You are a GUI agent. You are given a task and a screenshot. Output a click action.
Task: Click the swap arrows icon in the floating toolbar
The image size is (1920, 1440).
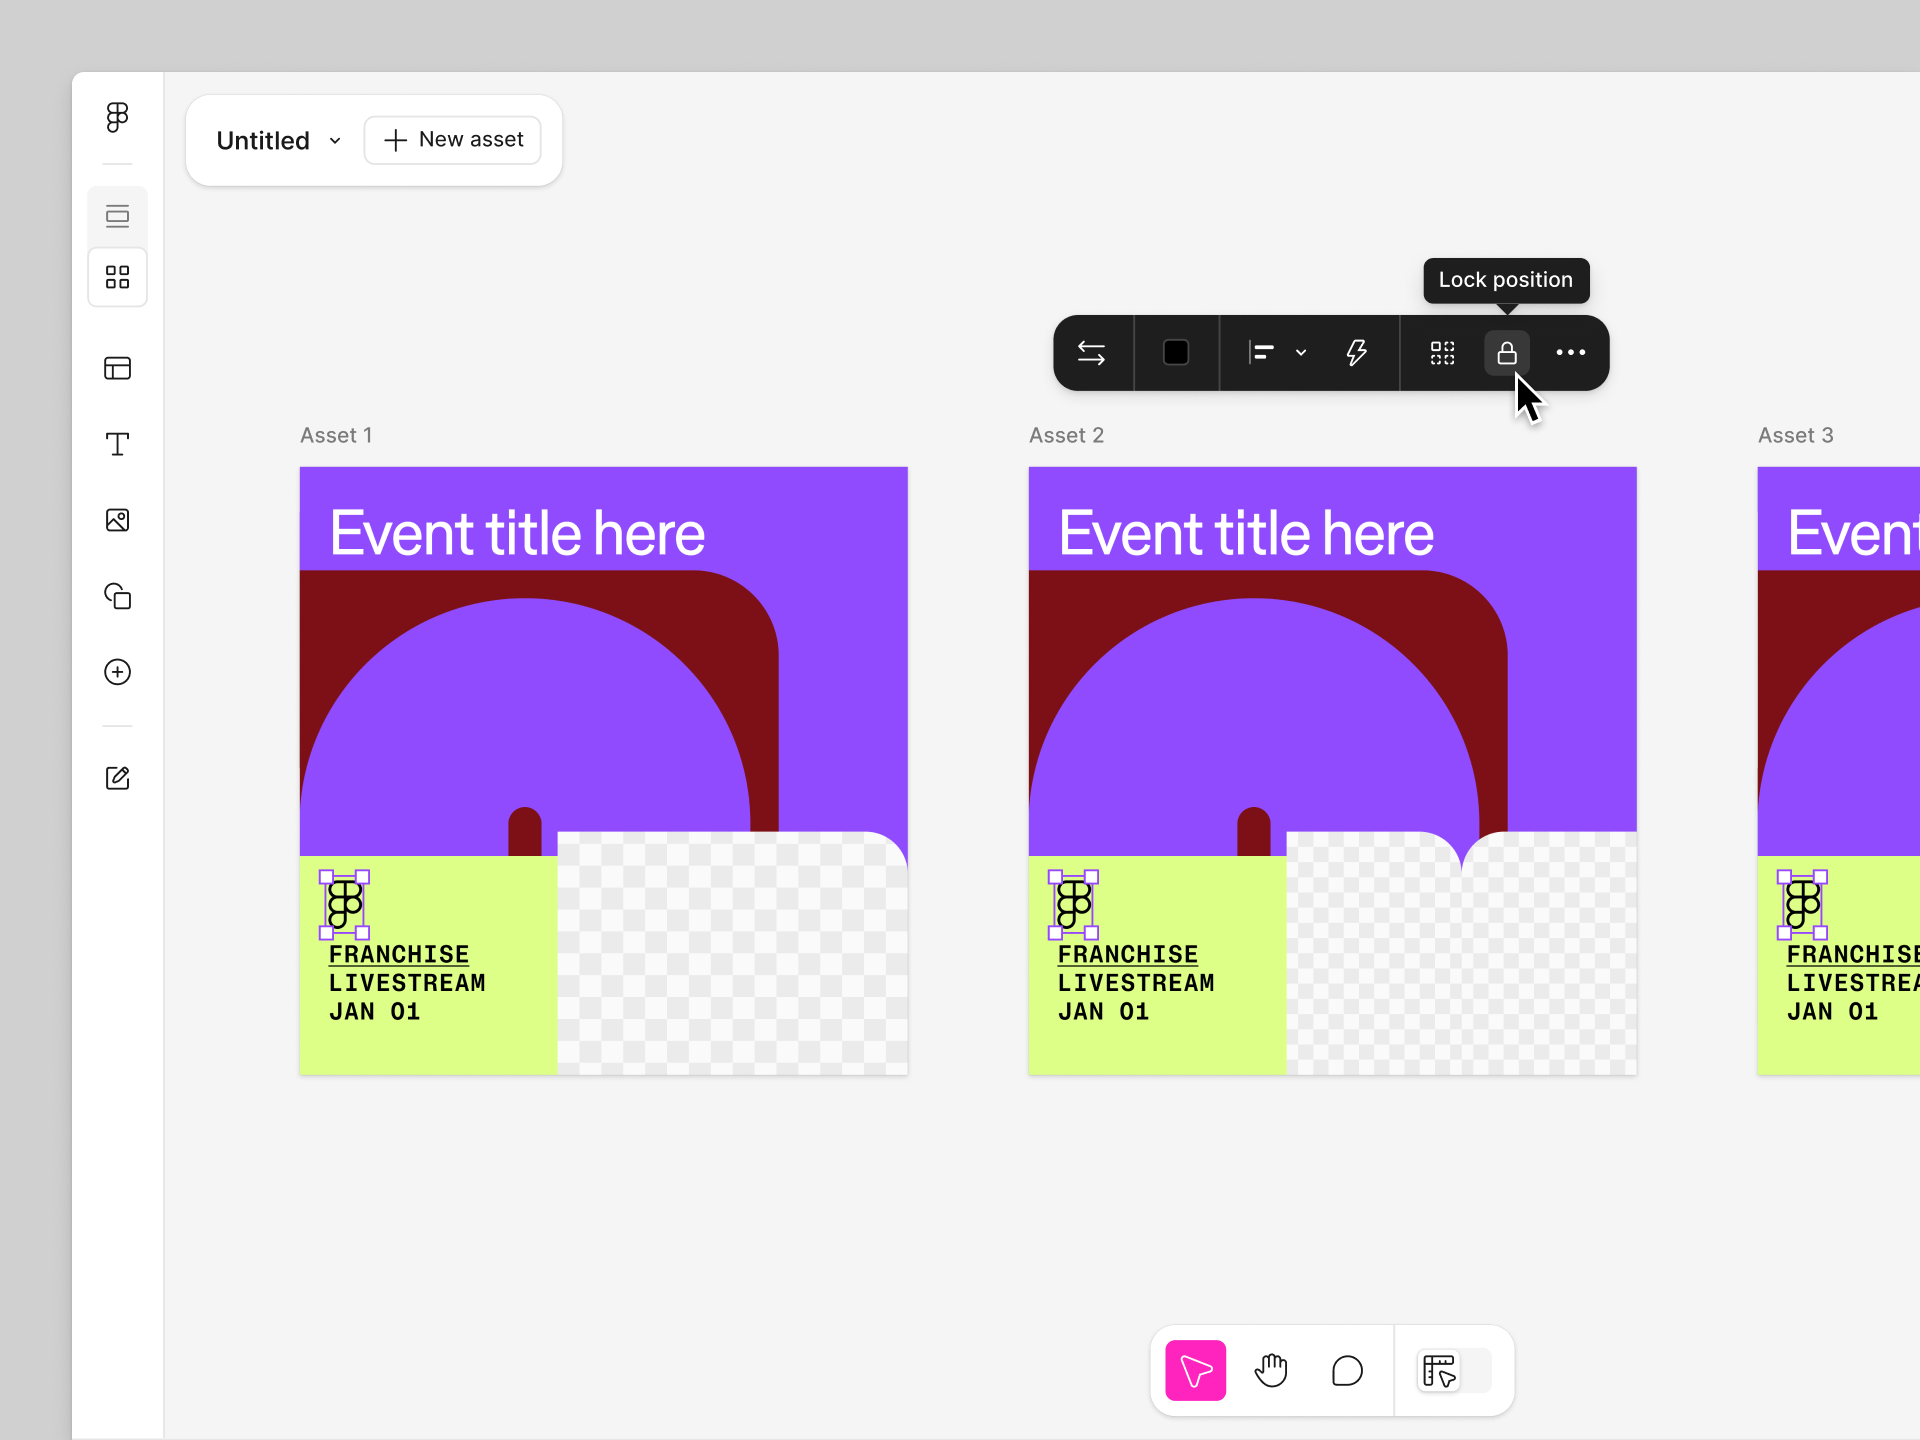point(1093,353)
